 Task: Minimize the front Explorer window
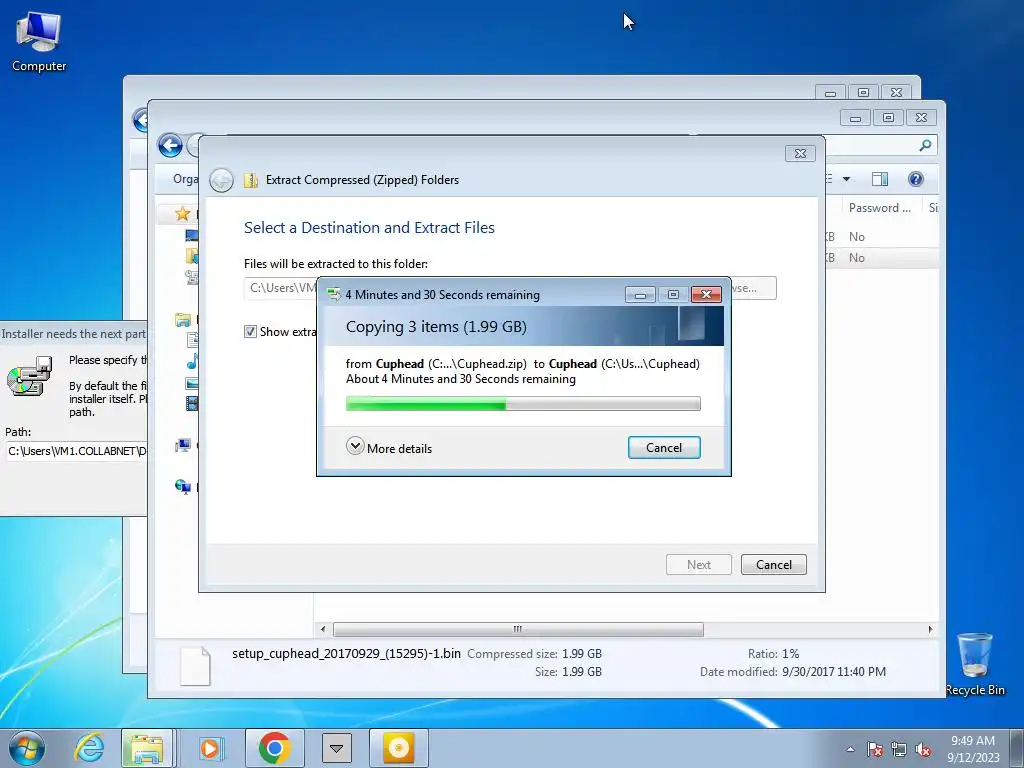tap(855, 118)
